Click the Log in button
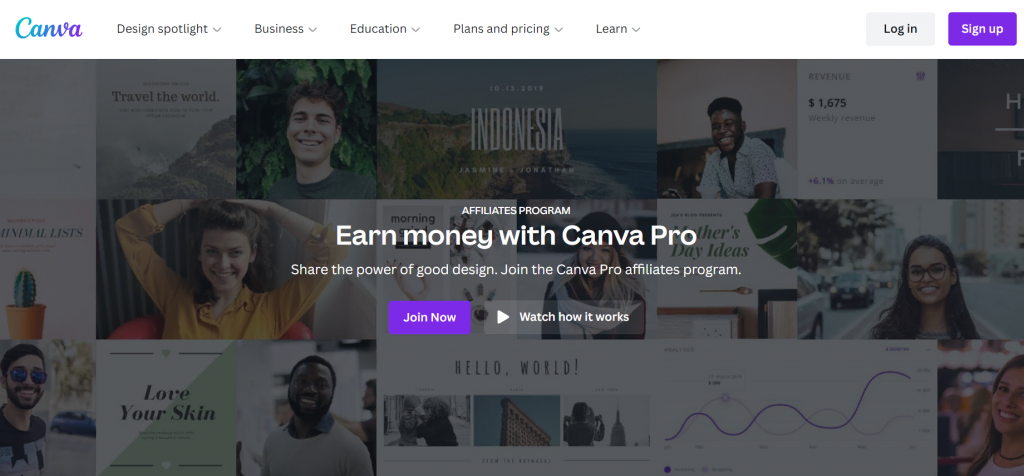The width and height of the screenshot is (1024, 476). [x=900, y=29]
